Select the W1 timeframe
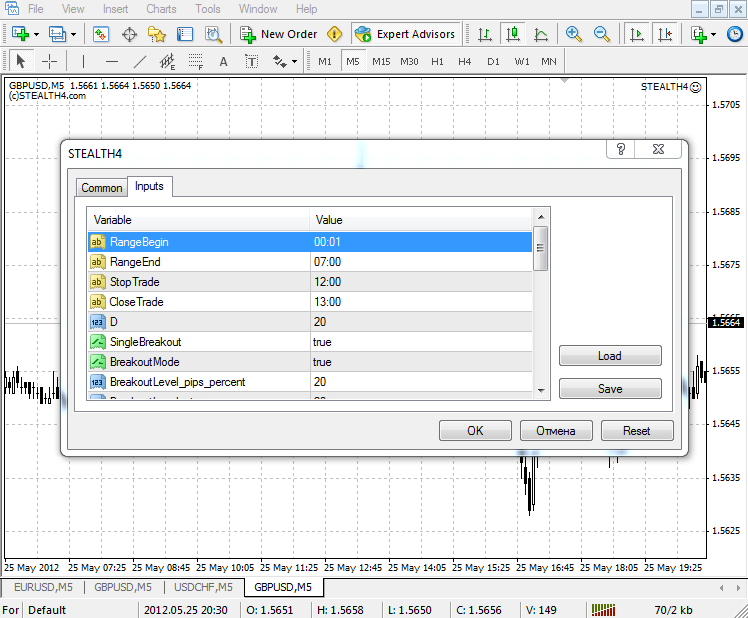This screenshot has width=748, height=618. [522, 62]
